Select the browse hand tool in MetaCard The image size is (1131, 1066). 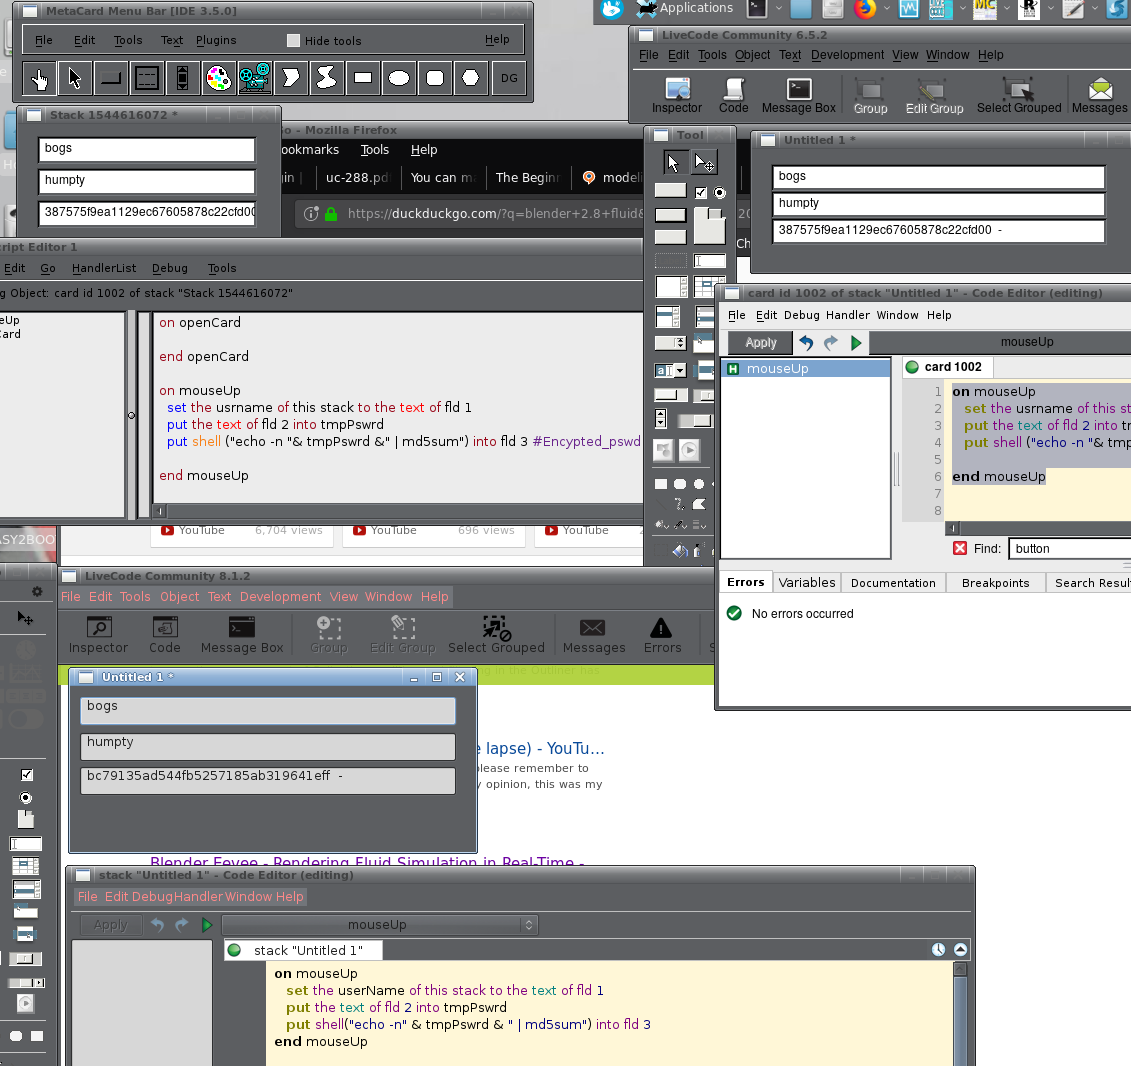[39, 78]
